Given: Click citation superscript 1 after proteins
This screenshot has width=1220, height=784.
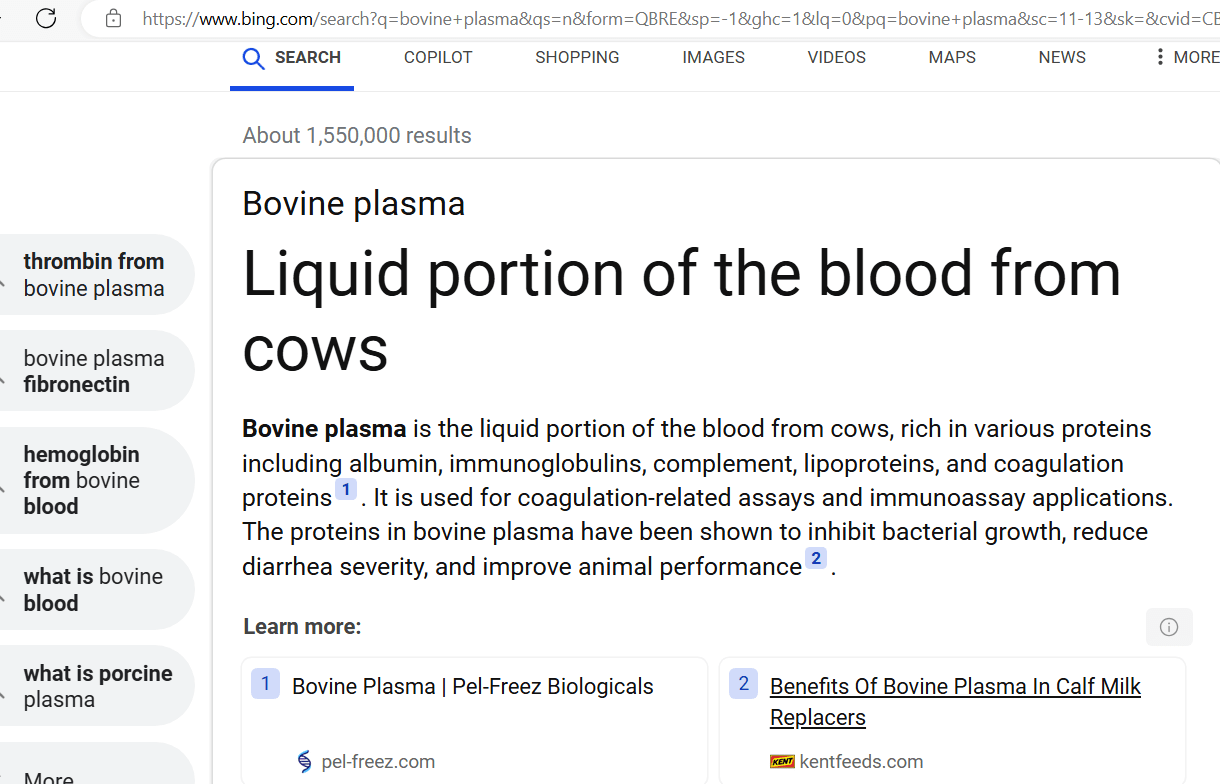Looking at the screenshot, I should (x=346, y=489).
